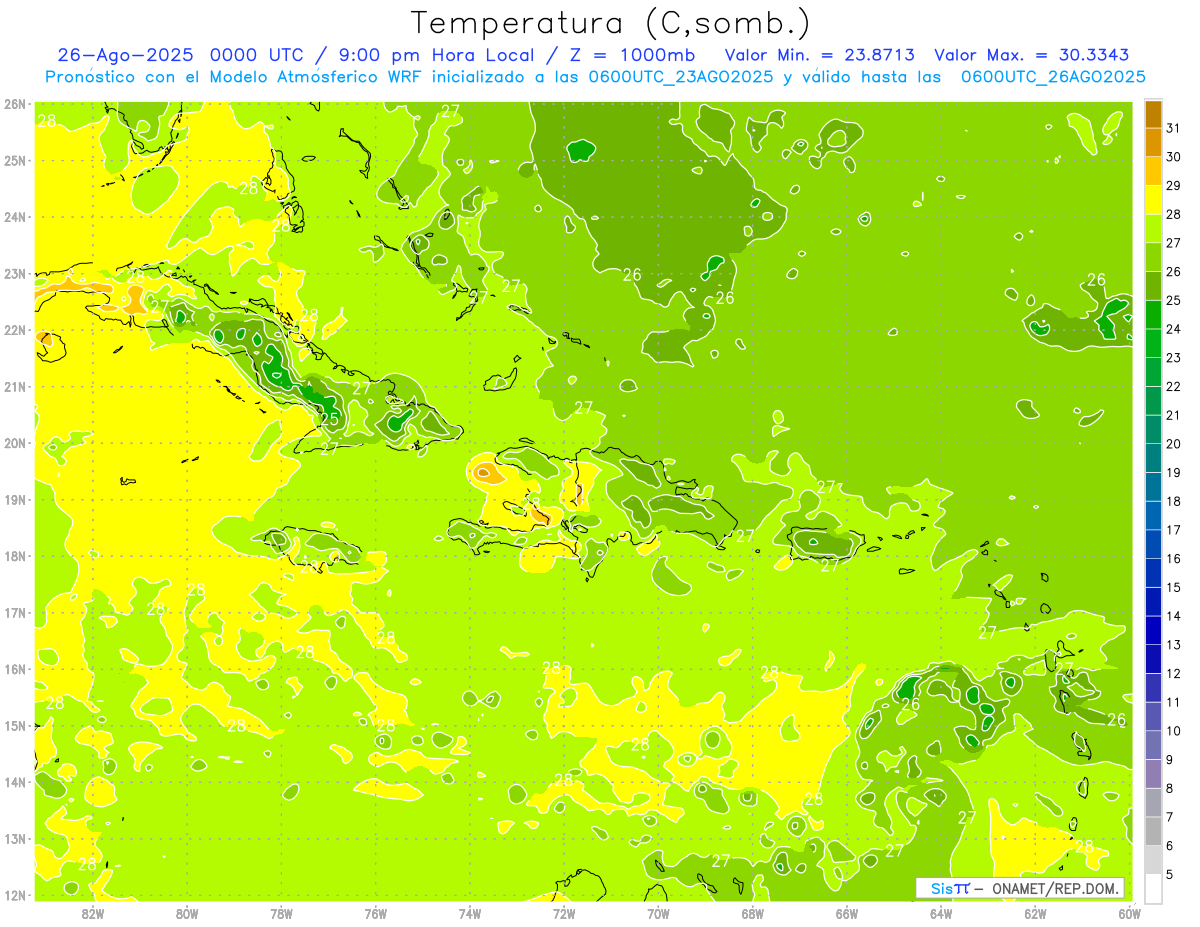Click color bar label "31"
Viewport: 1200px width, 927px height.
point(1173,128)
